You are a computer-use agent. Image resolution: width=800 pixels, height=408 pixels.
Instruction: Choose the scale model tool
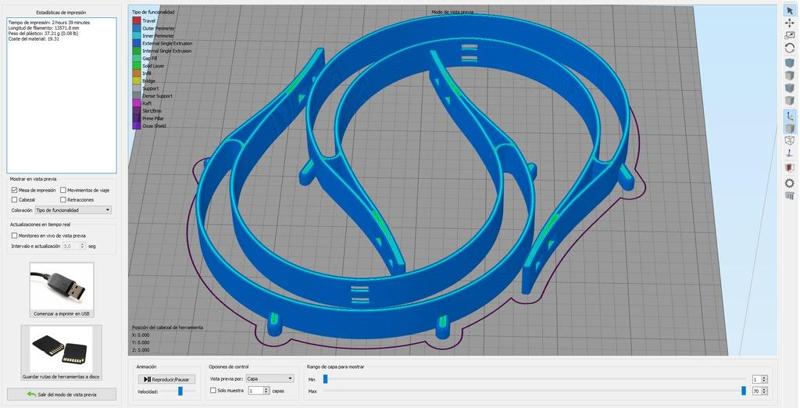(789, 35)
